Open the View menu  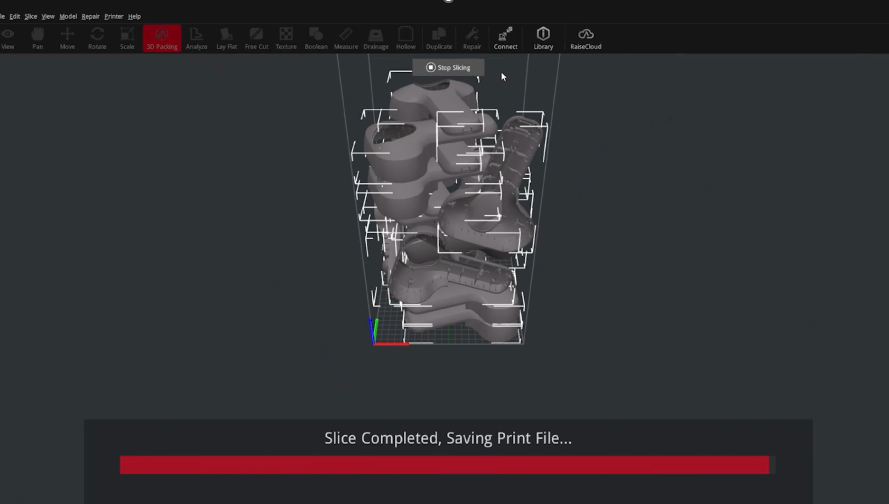point(48,16)
